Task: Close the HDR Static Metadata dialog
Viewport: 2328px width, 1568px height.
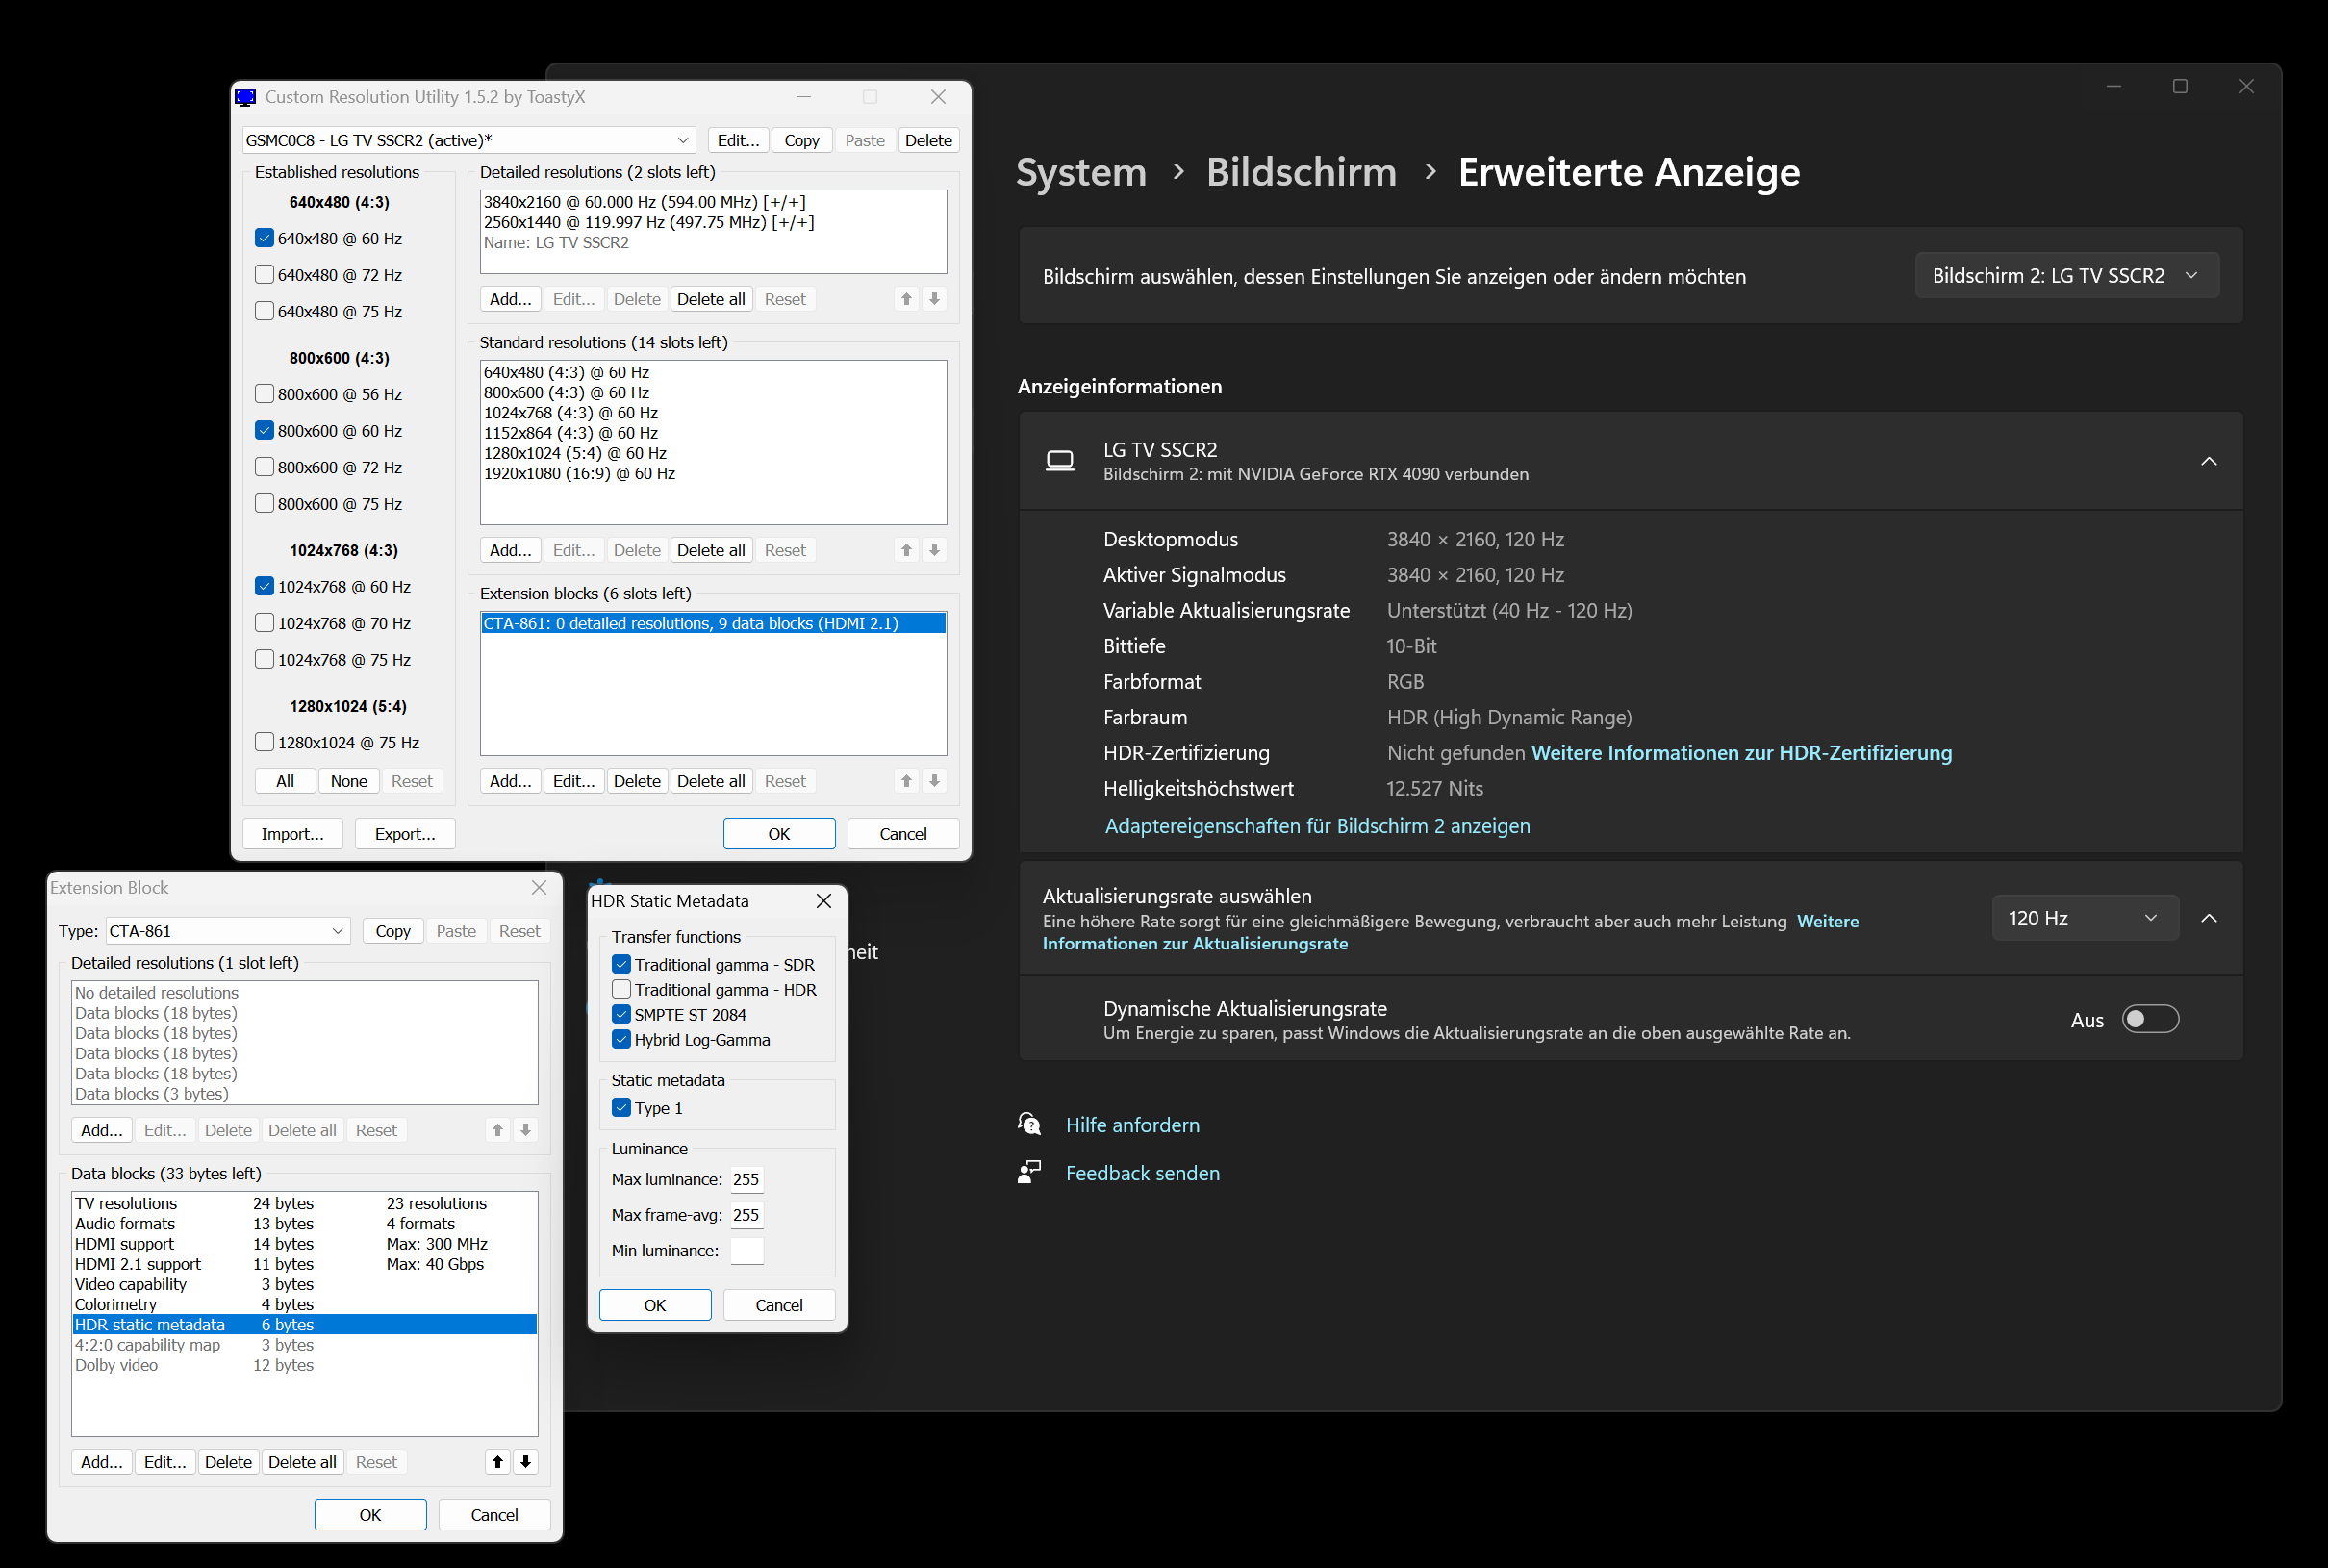Action: coord(823,900)
